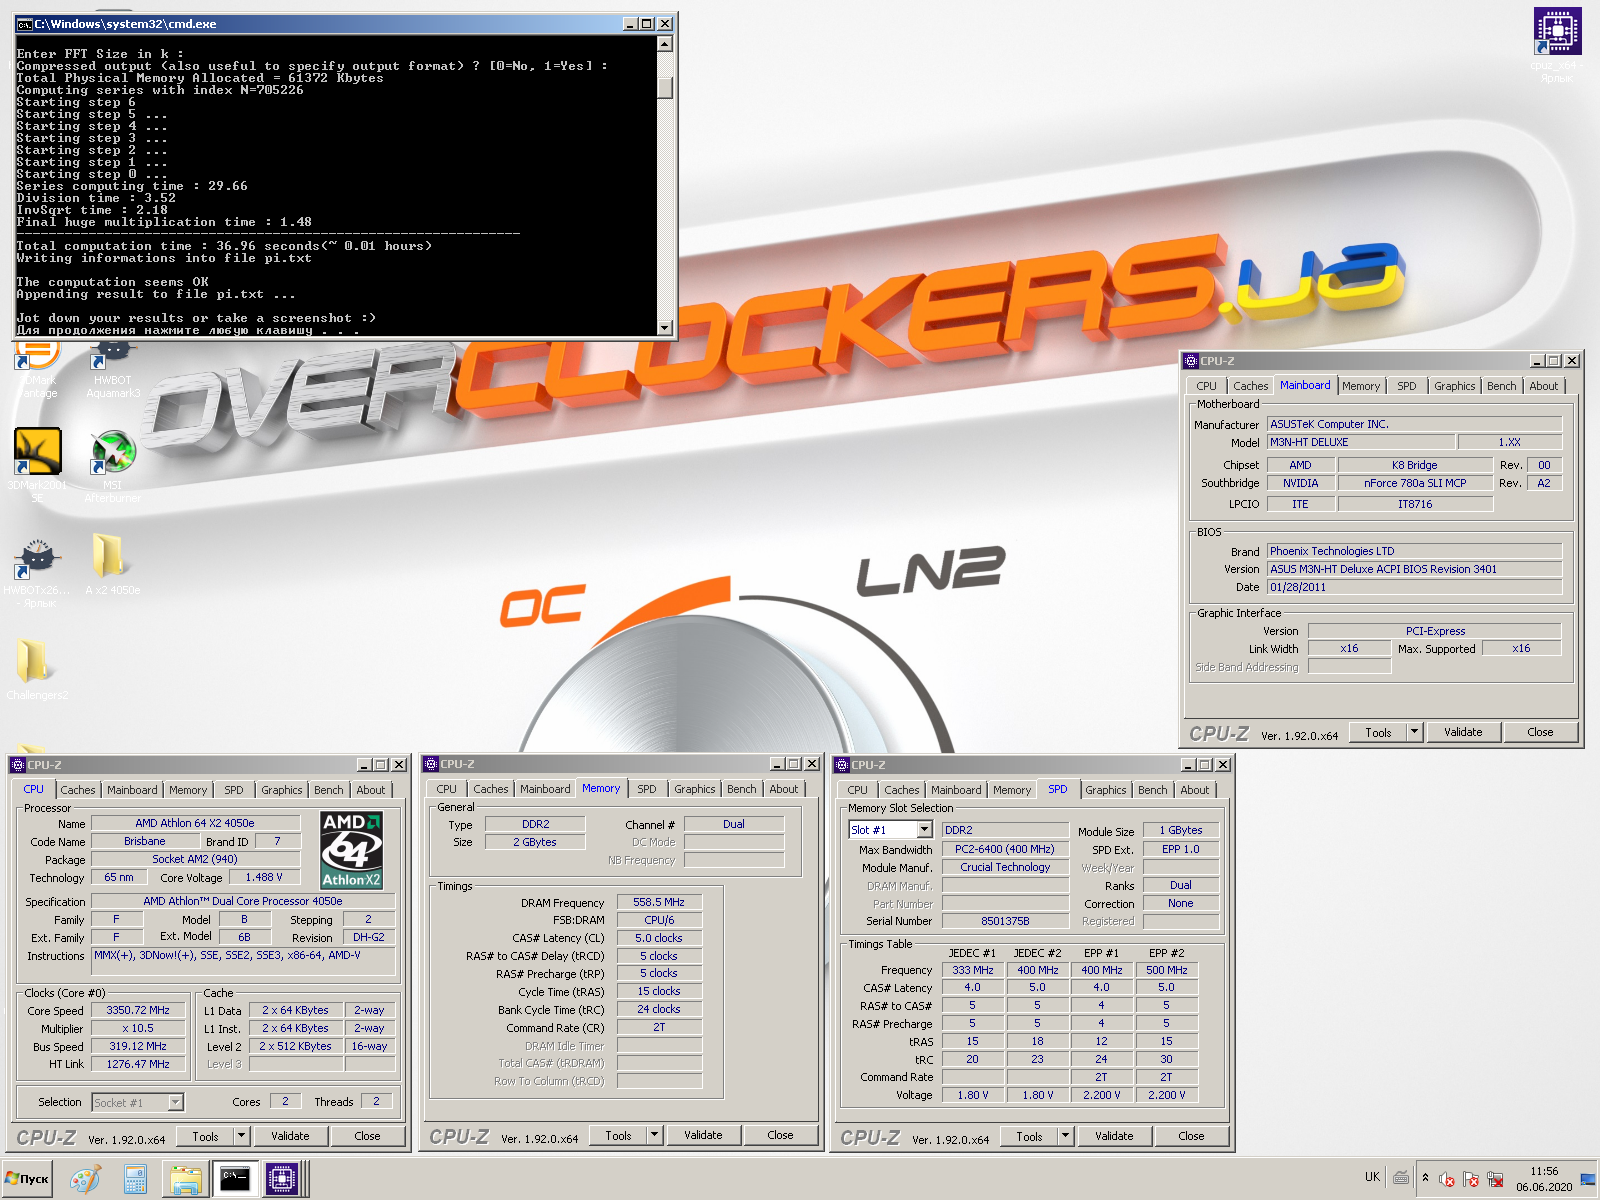The width and height of the screenshot is (1600, 1200).
Task: Click title bar icon of CPU-Z Mainboard window
Action: coord(1191,361)
